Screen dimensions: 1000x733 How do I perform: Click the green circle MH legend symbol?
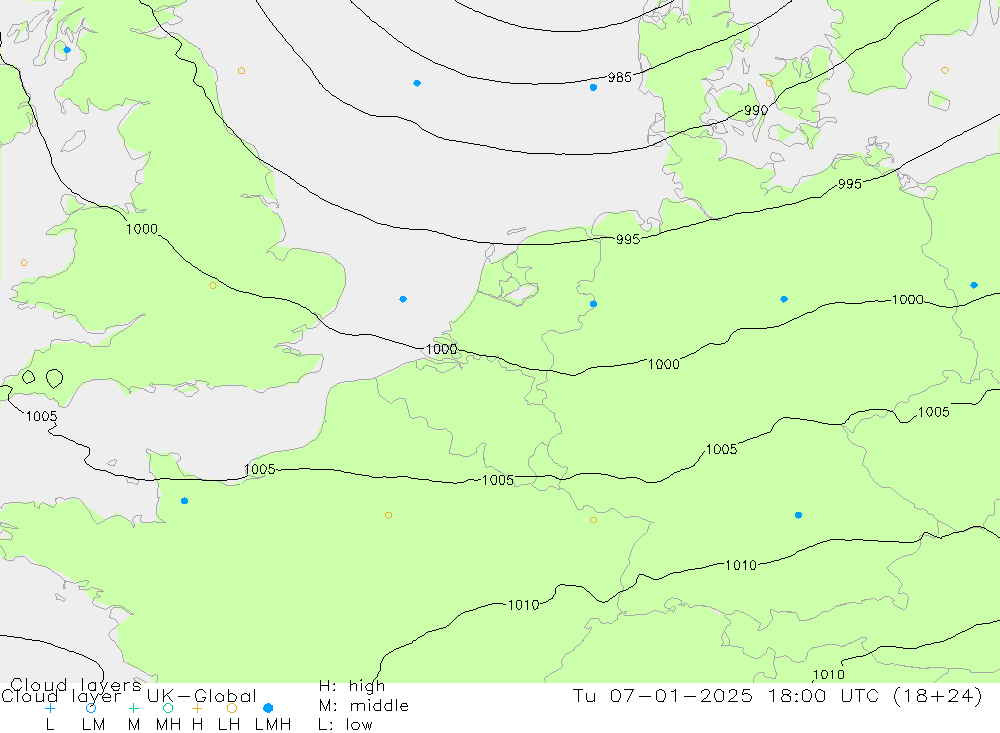pos(168,708)
